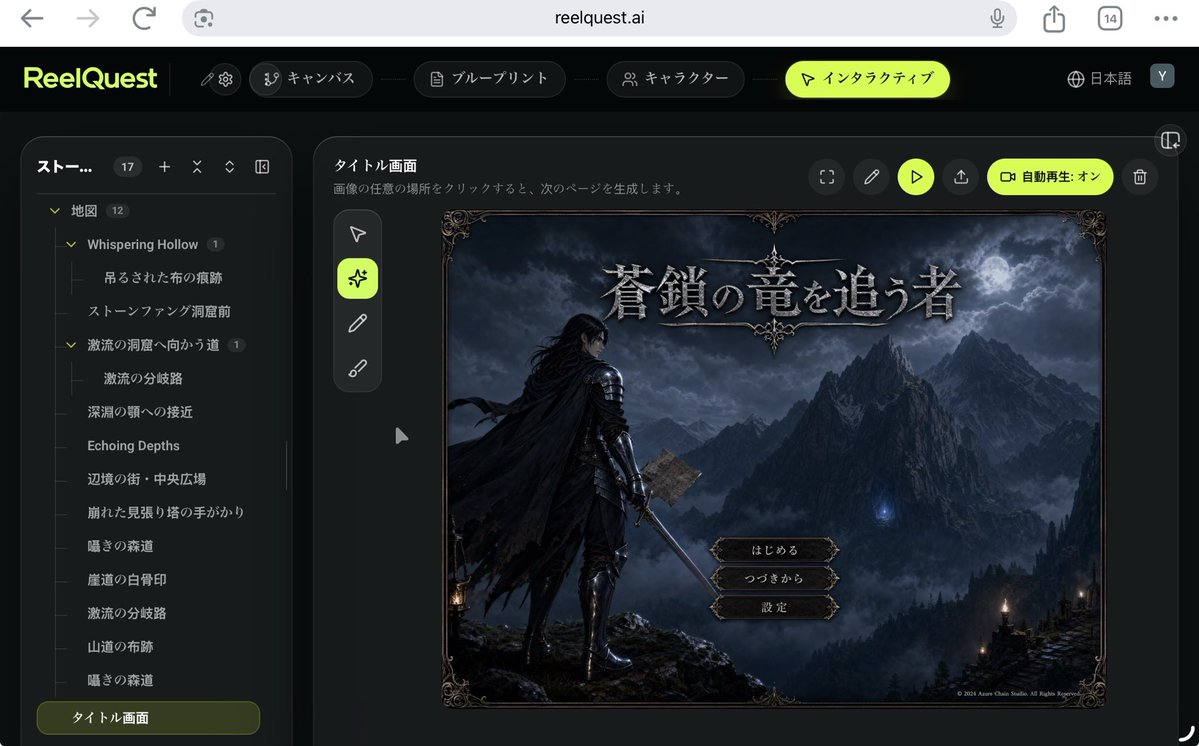Delete the page with the trash icon
Image resolution: width=1199 pixels, height=746 pixels.
(1139, 177)
